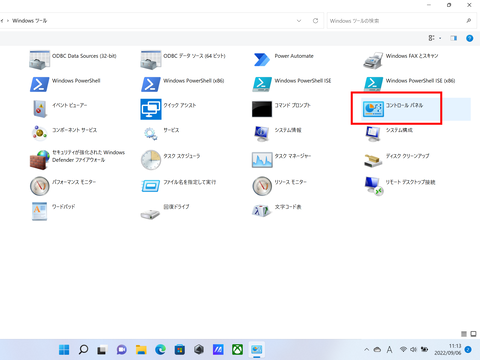Click Windows ツール in address breadcrumb
480x360 pixels.
click(x=30, y=21)
